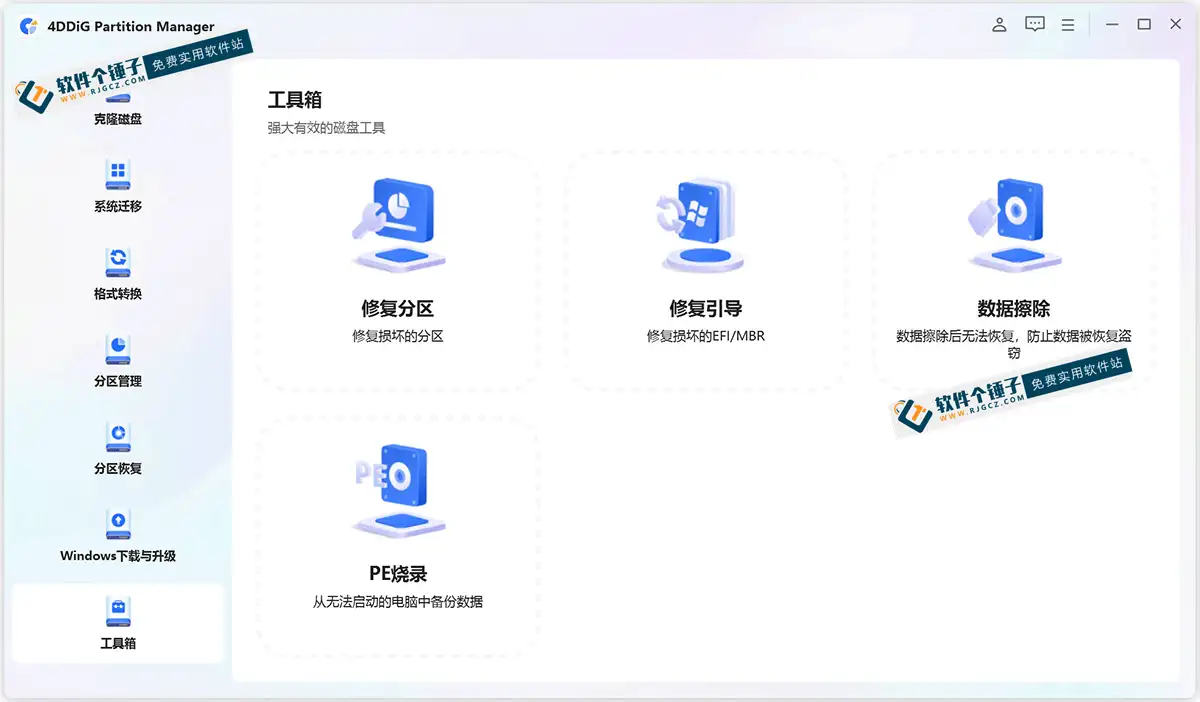
Task: Click the PE烧录 disk icon
Action: [398, 490]
